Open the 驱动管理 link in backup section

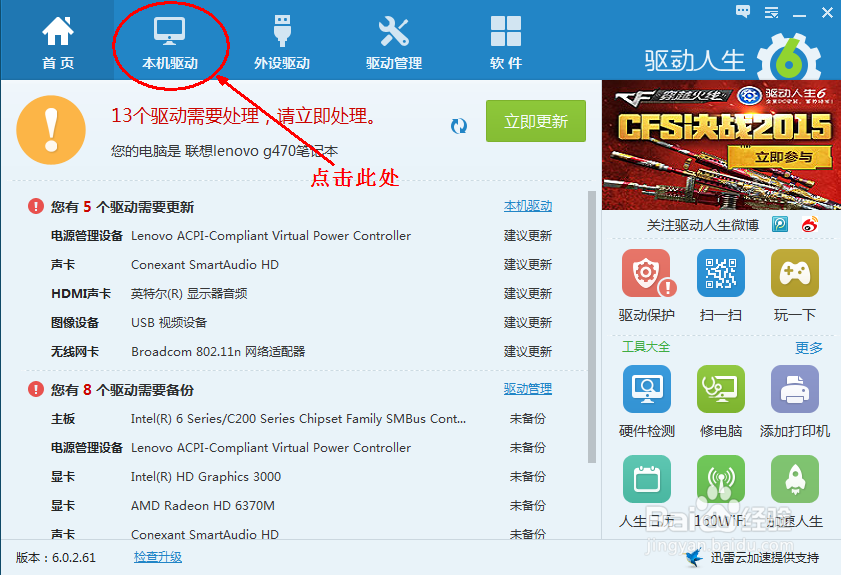pyautogui.click(x=528, y=389)
